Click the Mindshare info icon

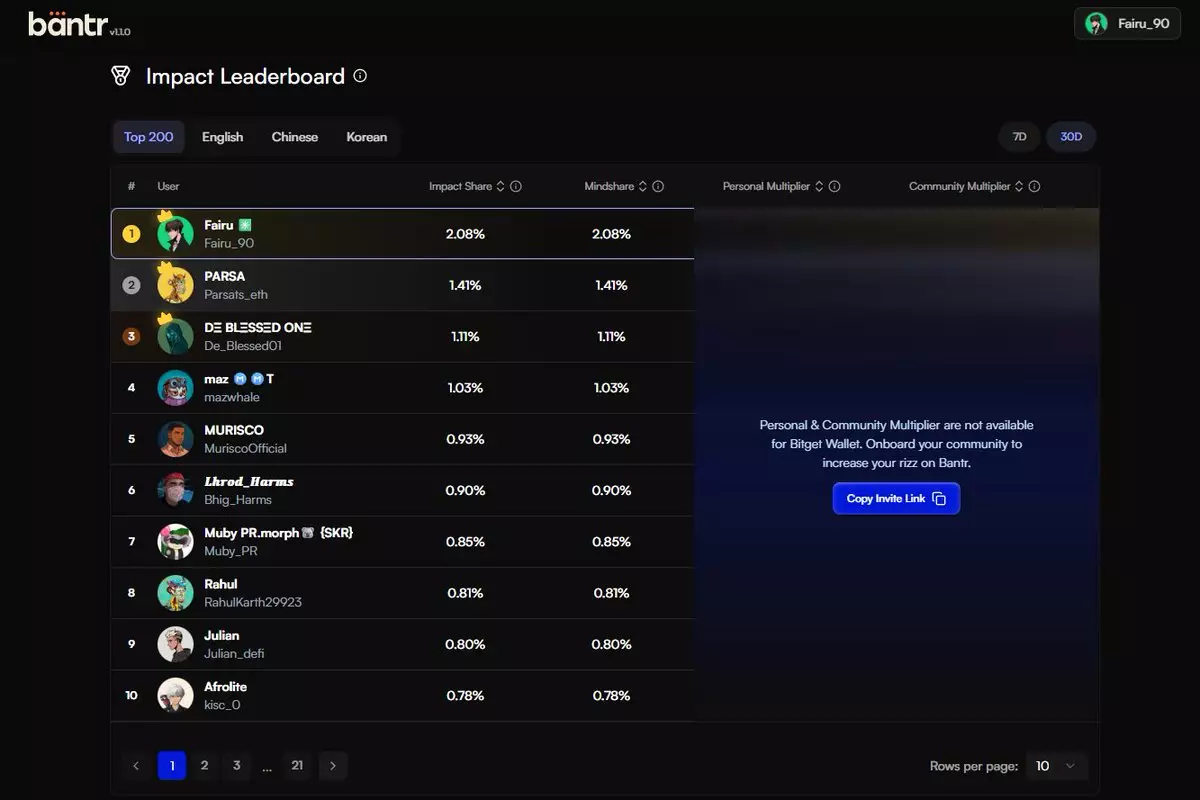[x=658, y=187]
